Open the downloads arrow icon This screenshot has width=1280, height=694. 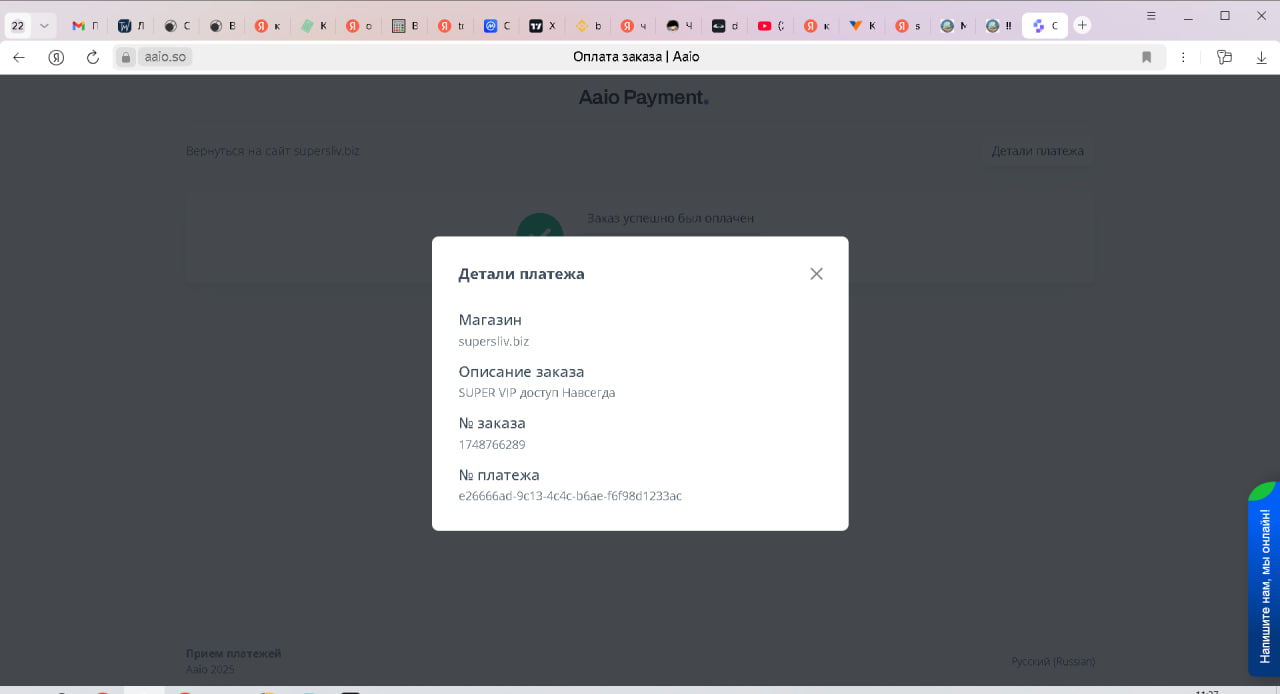pyautogui.click(x=1261, y=57)
